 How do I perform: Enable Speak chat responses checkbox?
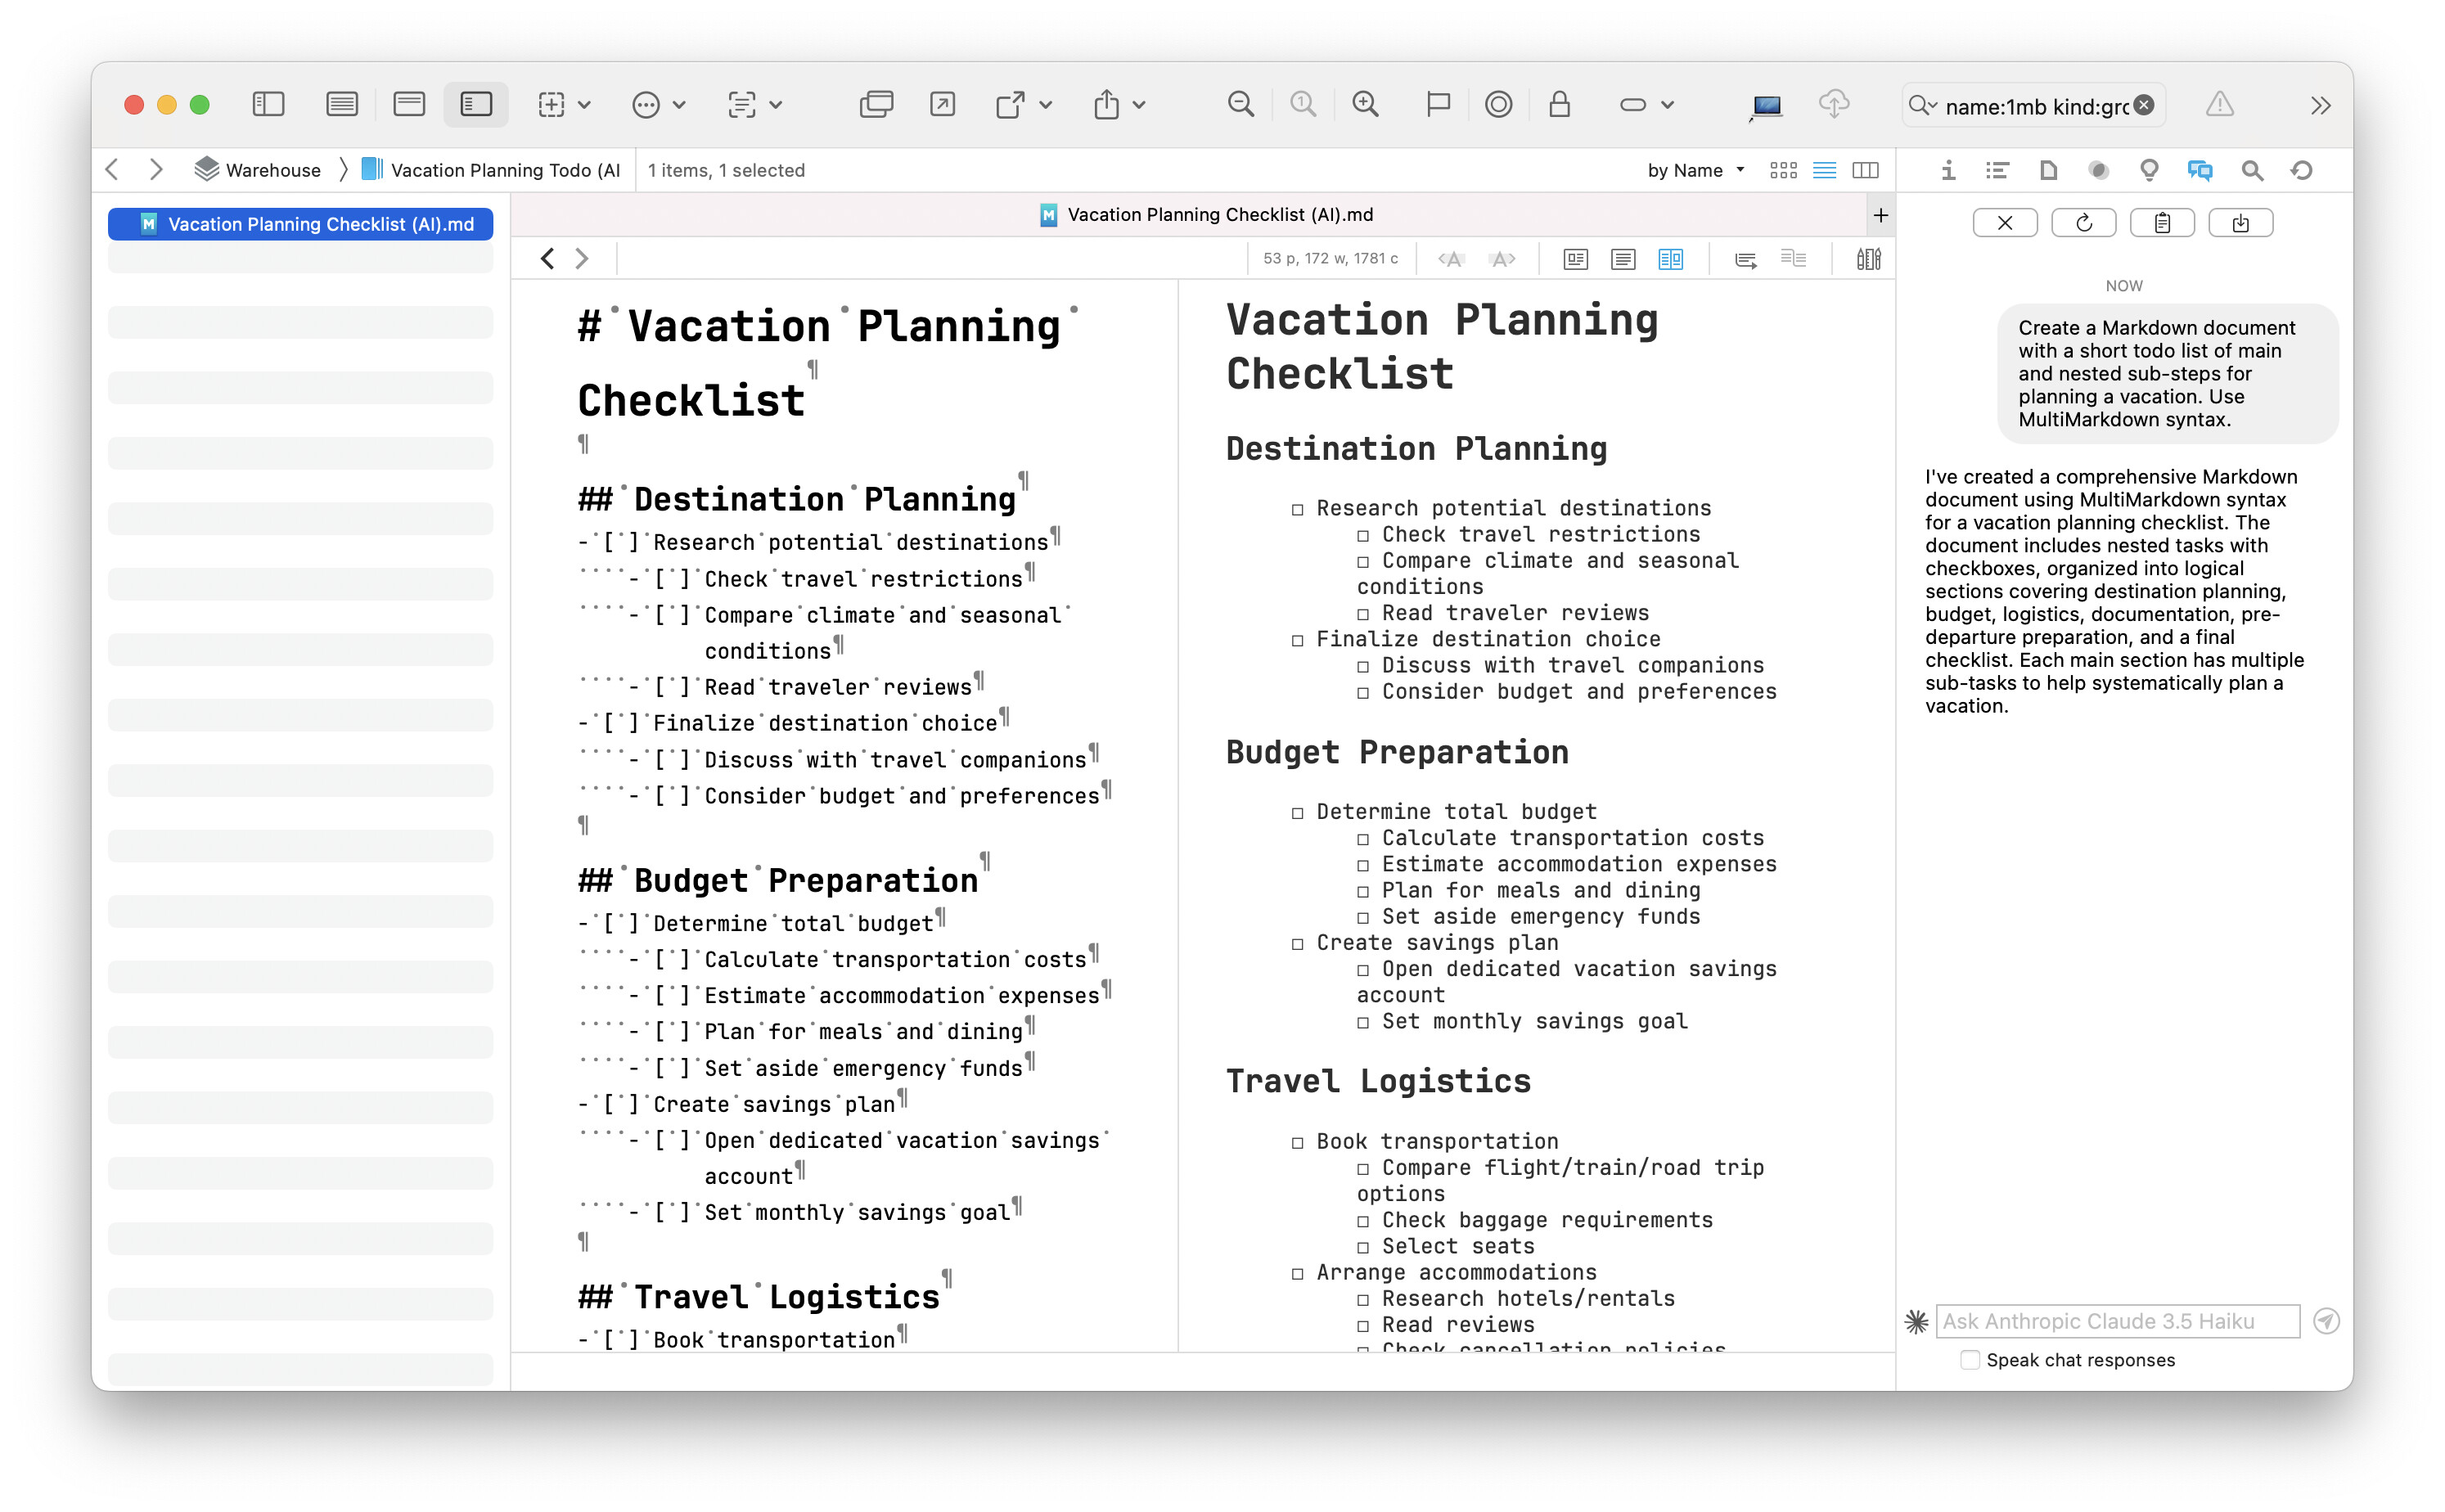[x=1969, y=1360]
